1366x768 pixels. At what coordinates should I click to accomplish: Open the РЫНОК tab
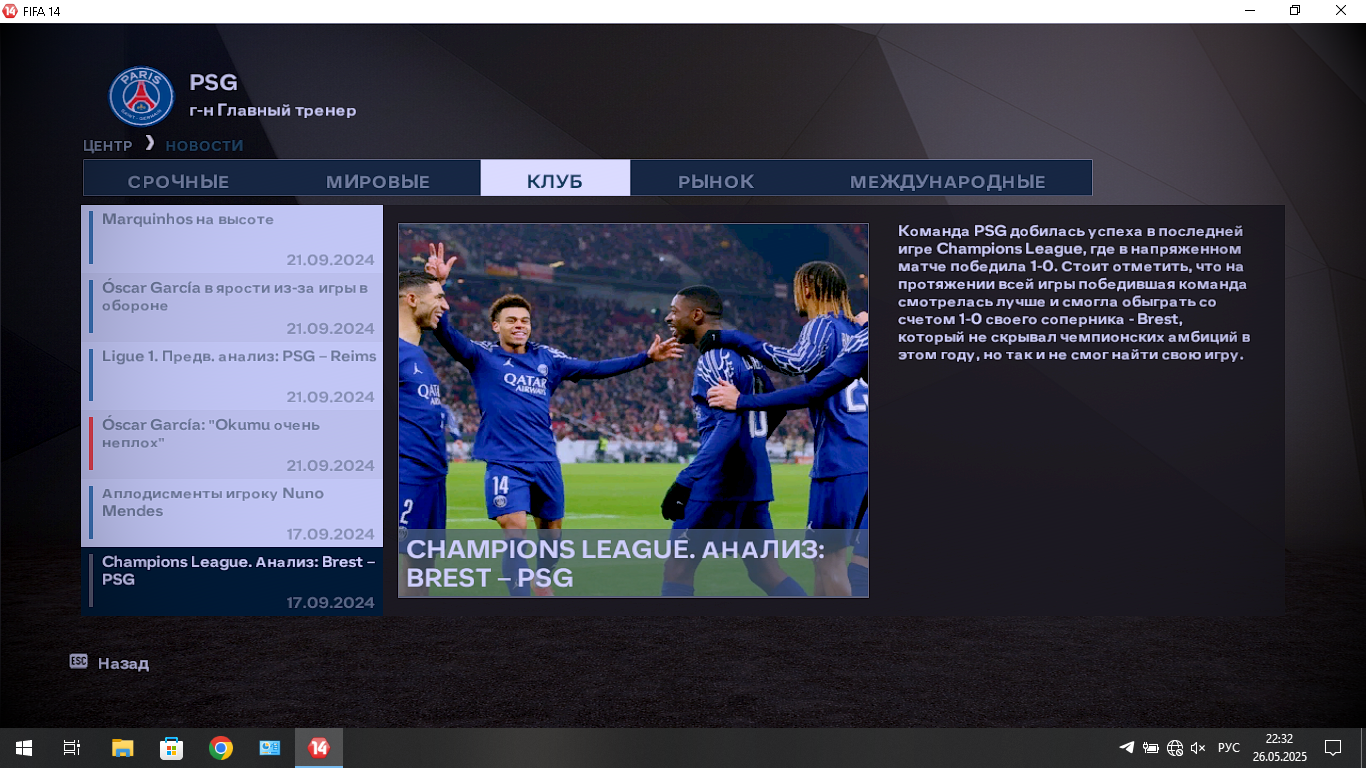coord(716,181)
